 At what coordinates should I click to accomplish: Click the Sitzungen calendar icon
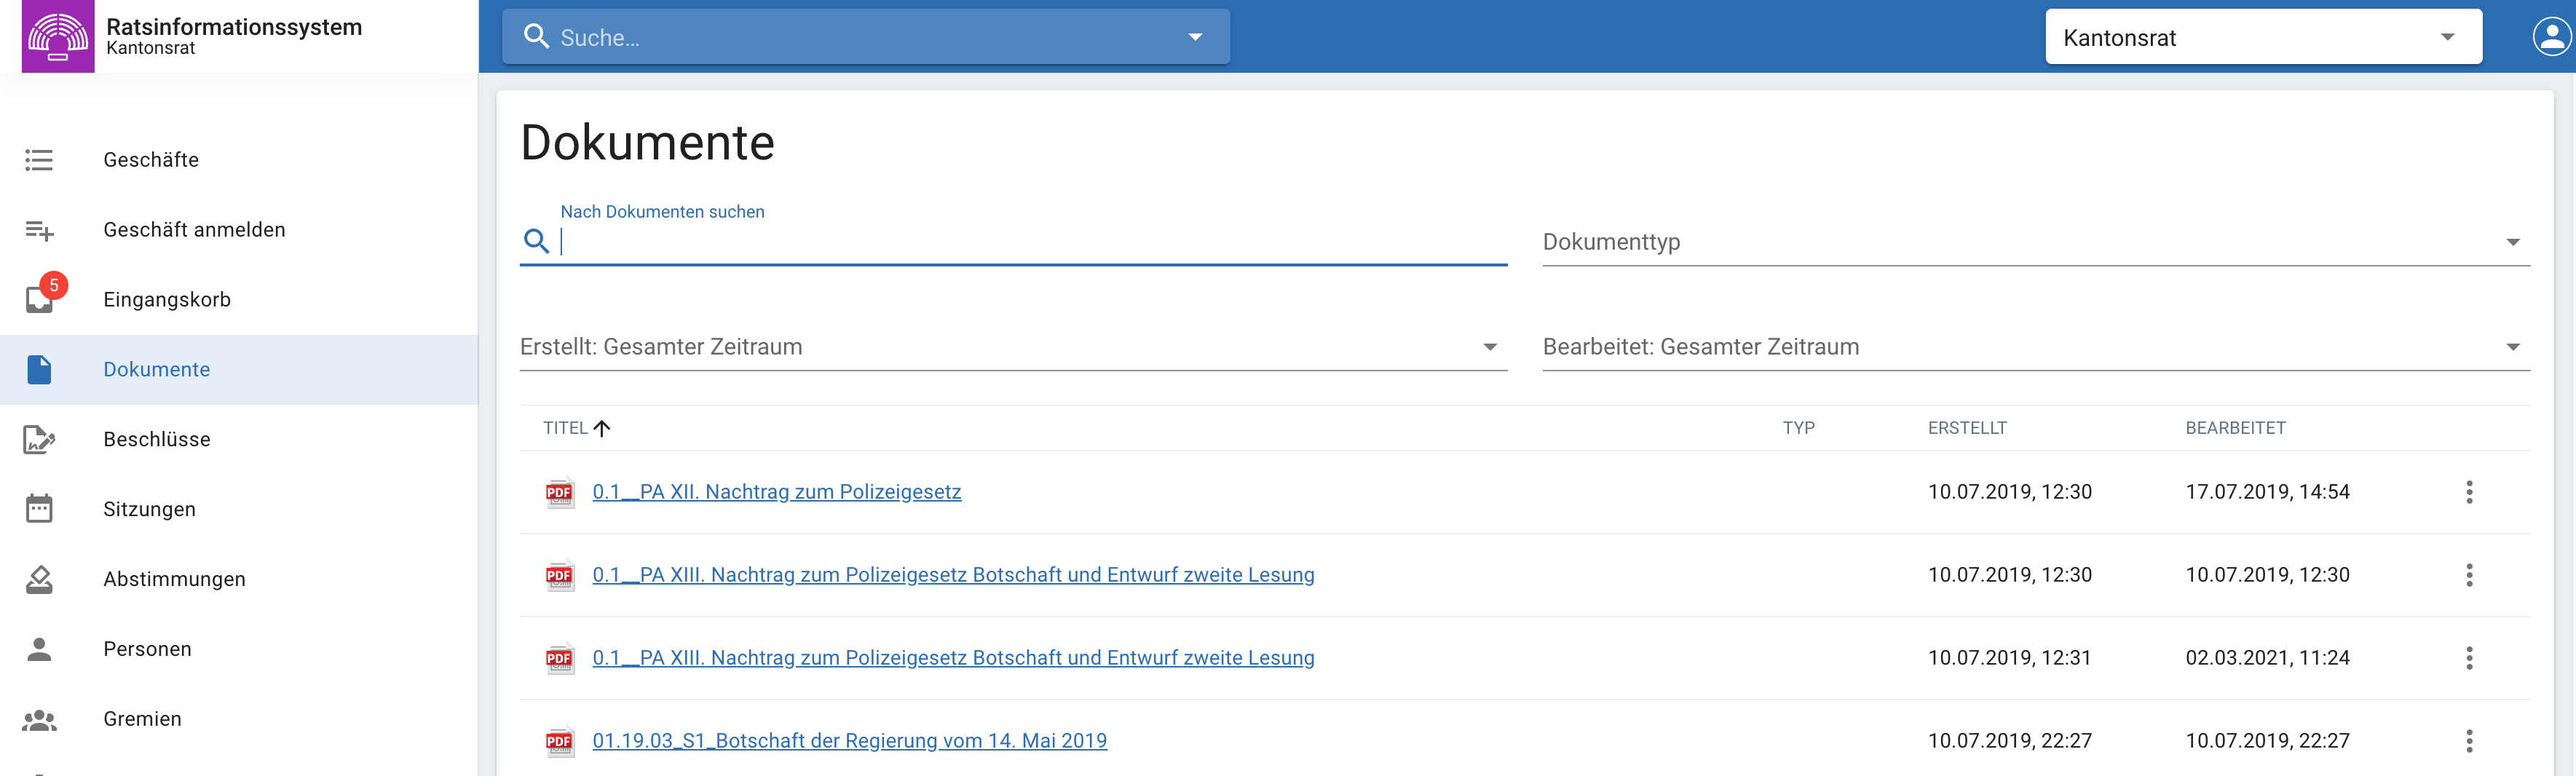click(x=40, y=509)
